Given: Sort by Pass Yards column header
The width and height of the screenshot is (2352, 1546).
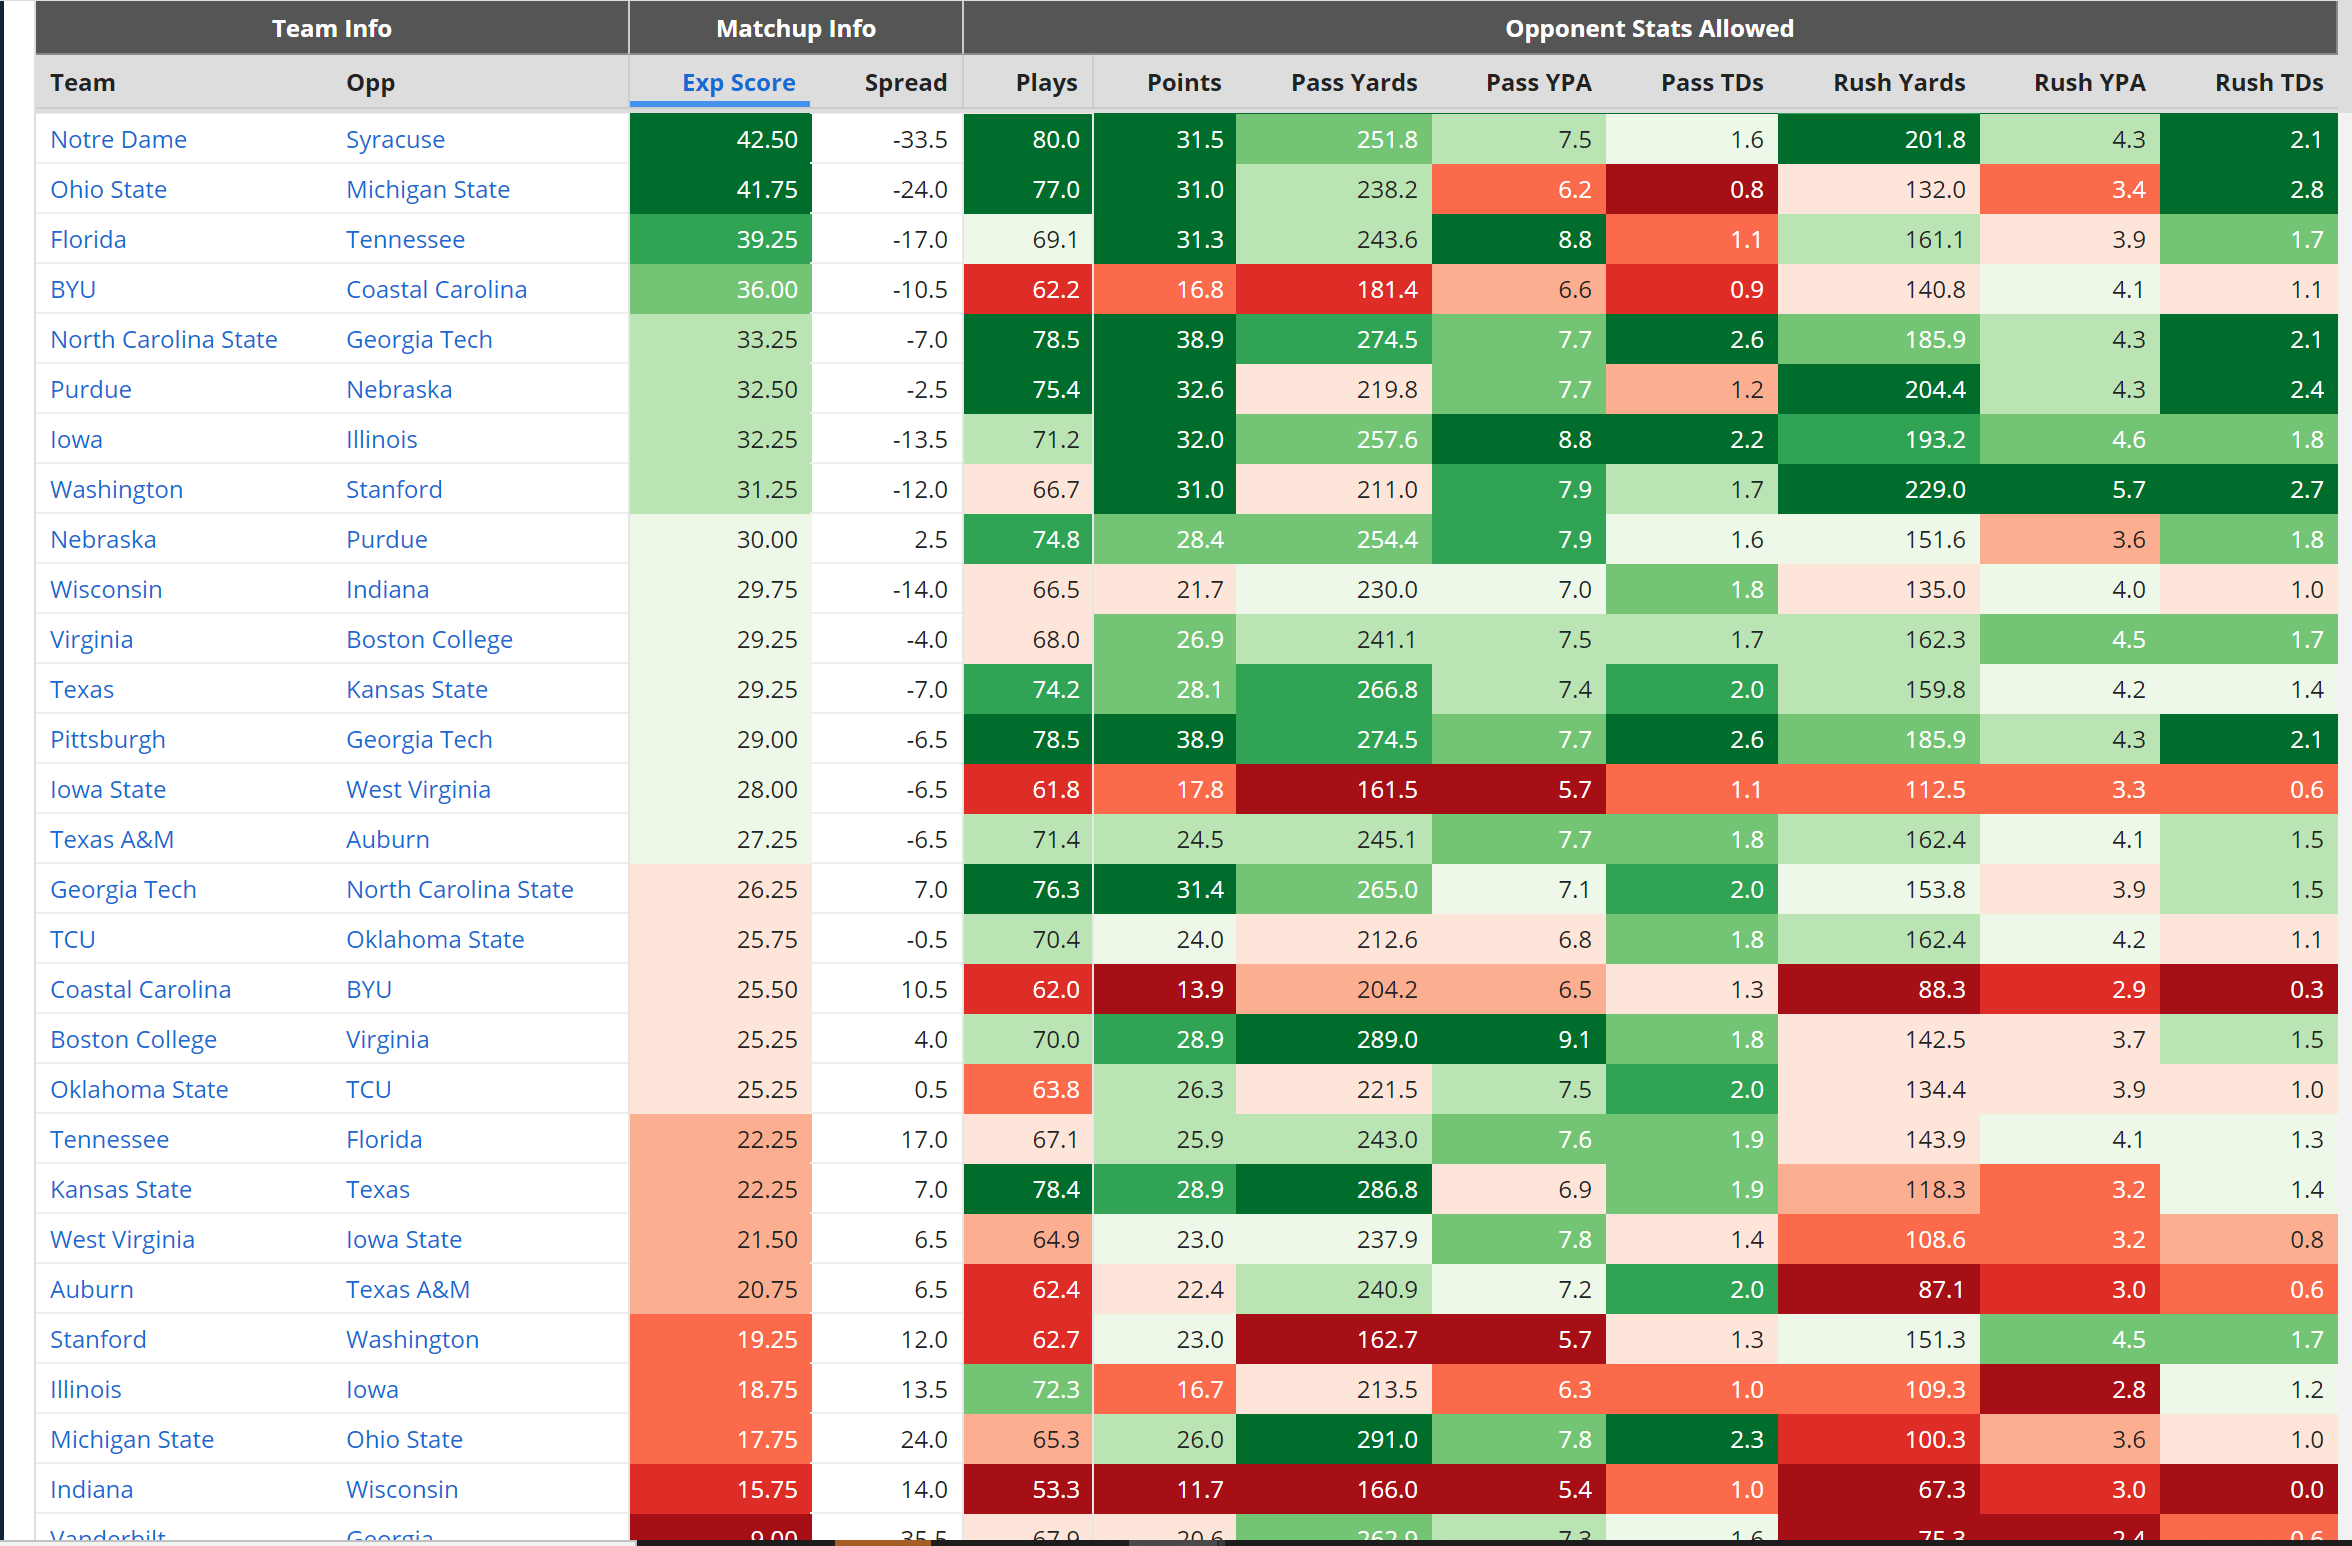Looking at the screenshot, I should [1354, 83].
